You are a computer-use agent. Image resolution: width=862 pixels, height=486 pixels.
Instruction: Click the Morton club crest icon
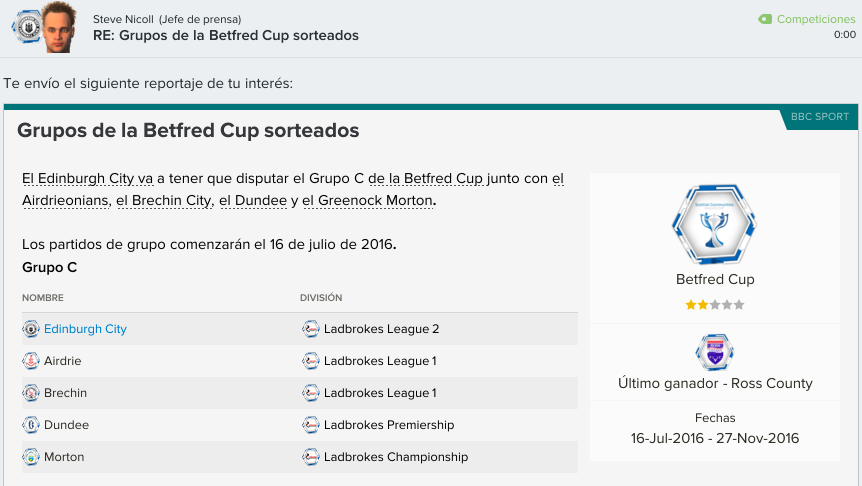[31, 456]
